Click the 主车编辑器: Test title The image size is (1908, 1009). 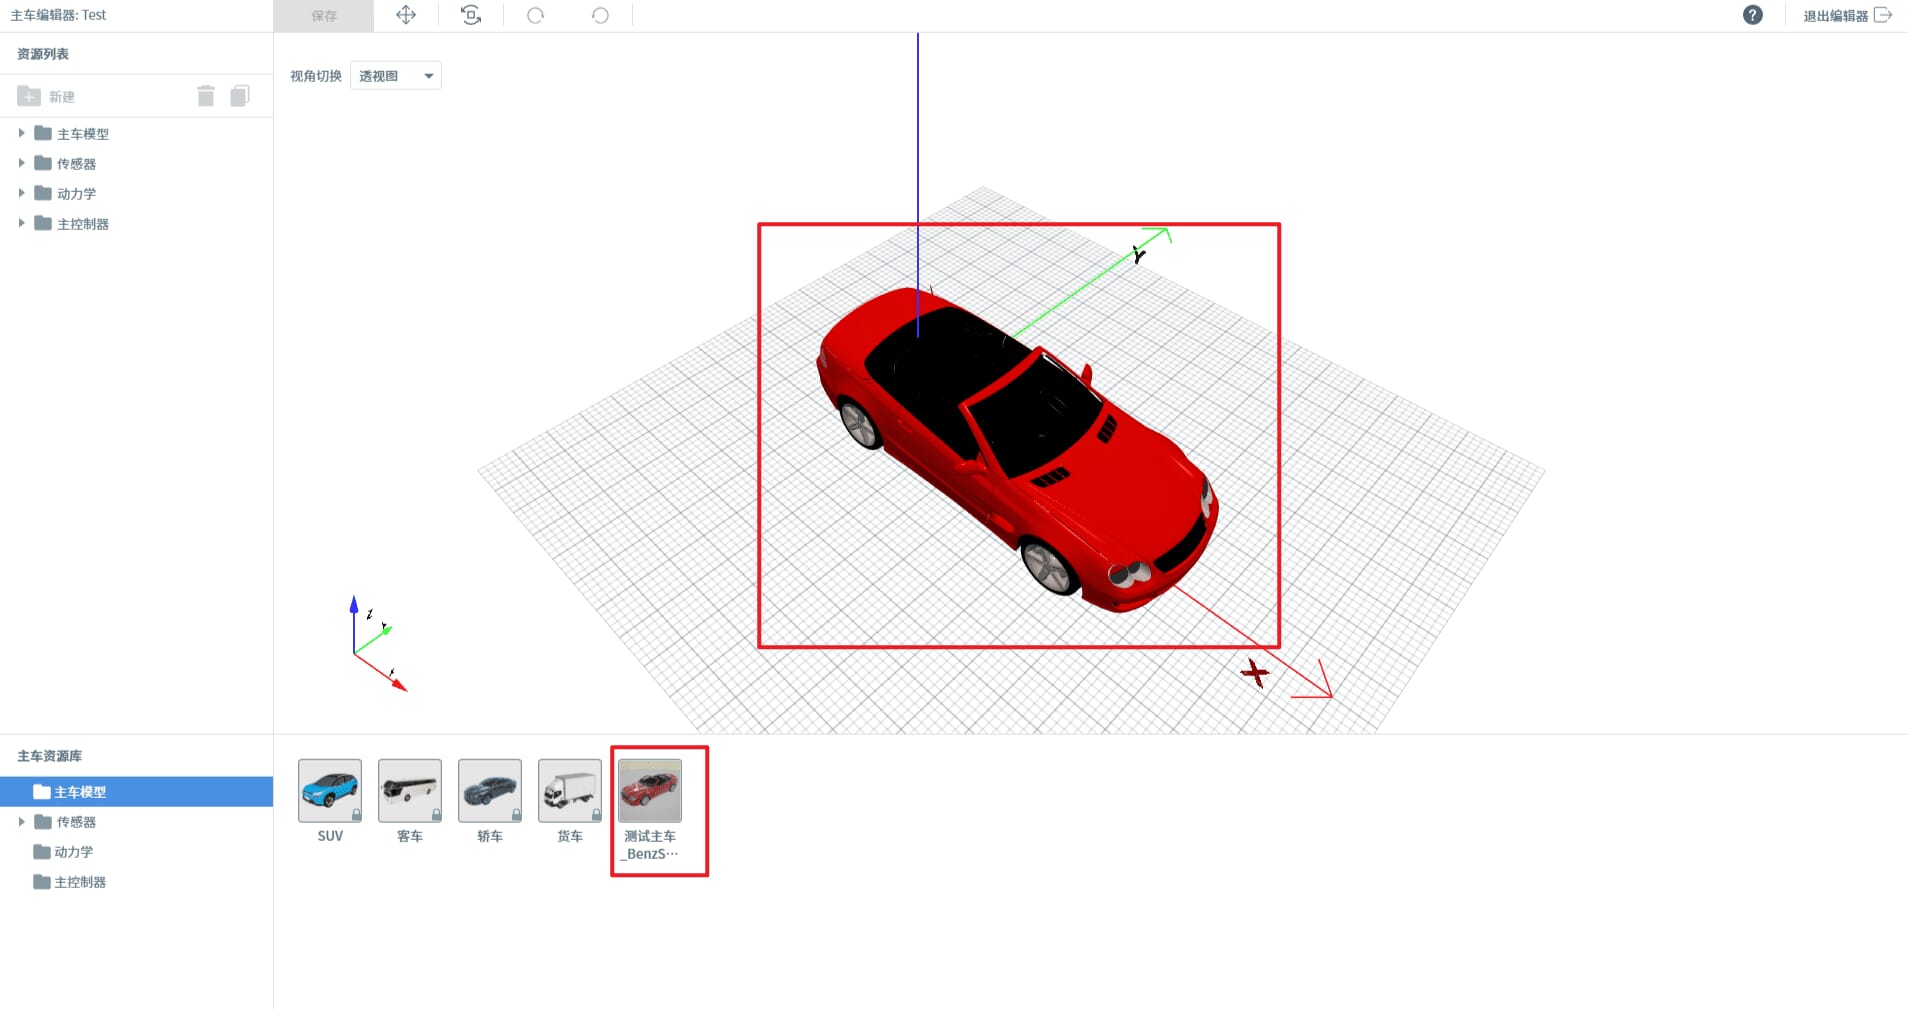(58, 15)
